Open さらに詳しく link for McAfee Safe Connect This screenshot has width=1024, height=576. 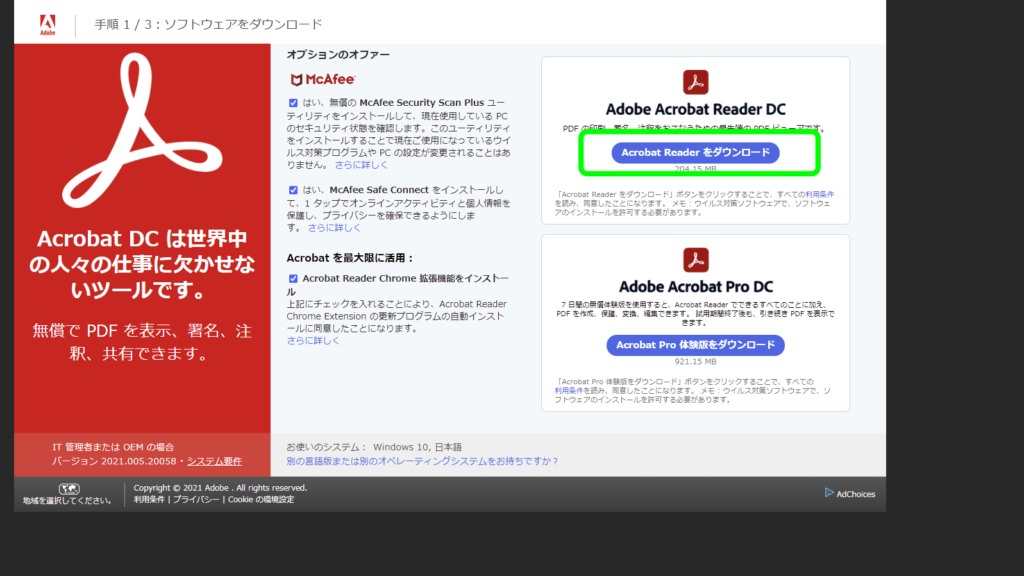pyautogui.click(x=334, y=228)
